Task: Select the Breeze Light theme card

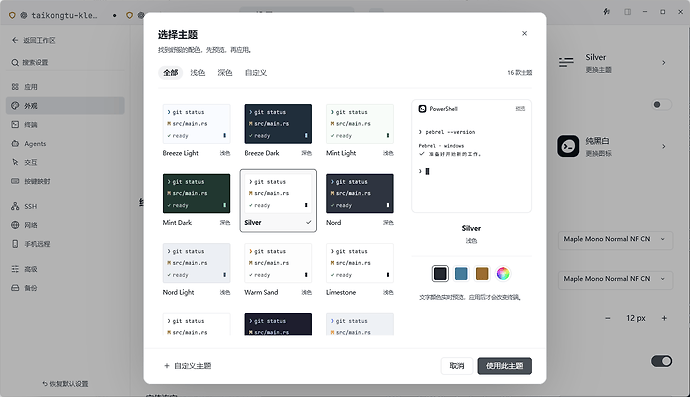Action: 196,131
